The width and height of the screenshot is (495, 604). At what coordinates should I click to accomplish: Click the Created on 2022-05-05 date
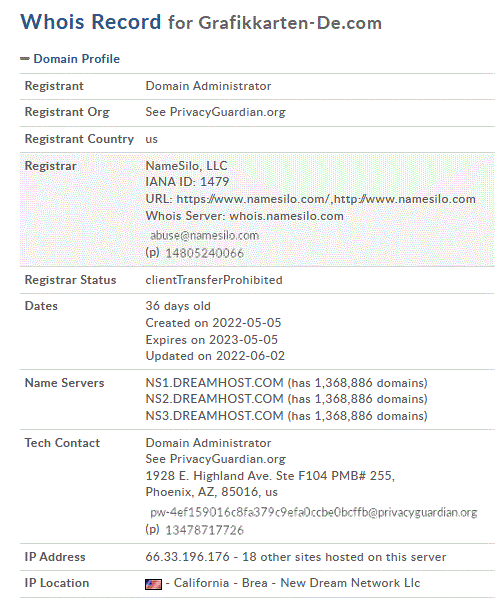pos(213,323)
